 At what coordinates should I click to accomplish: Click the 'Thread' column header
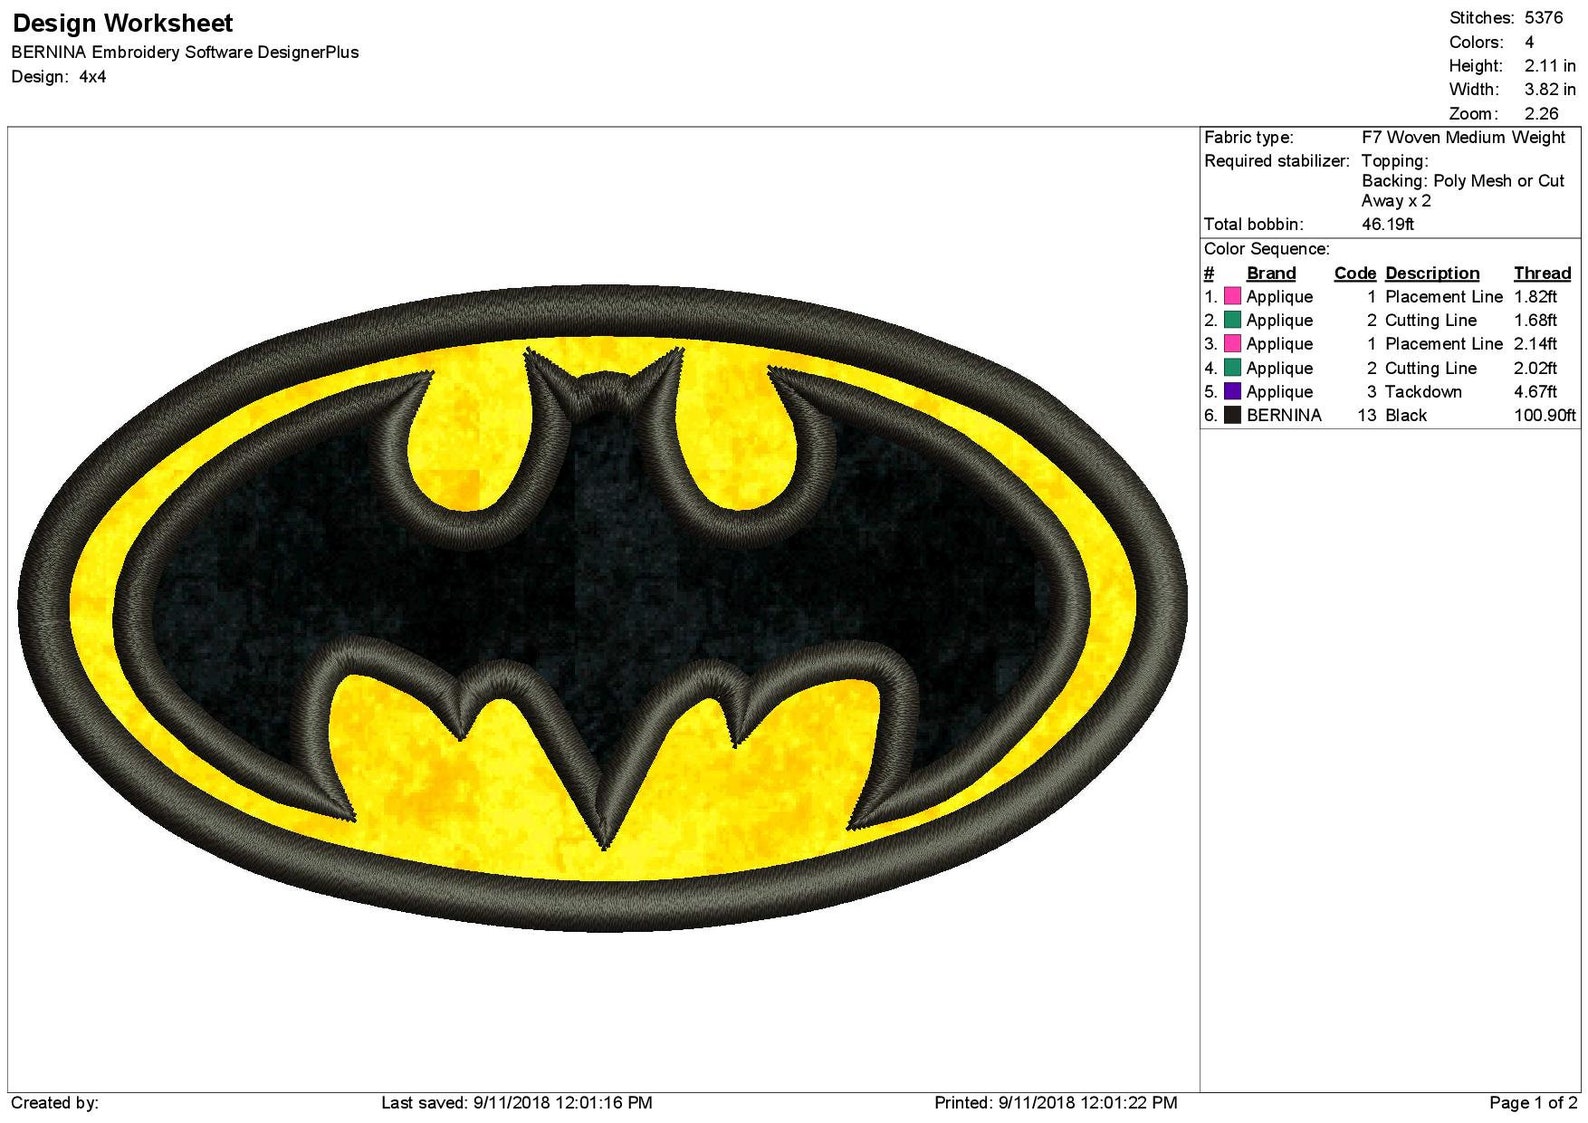point(1542,274)
